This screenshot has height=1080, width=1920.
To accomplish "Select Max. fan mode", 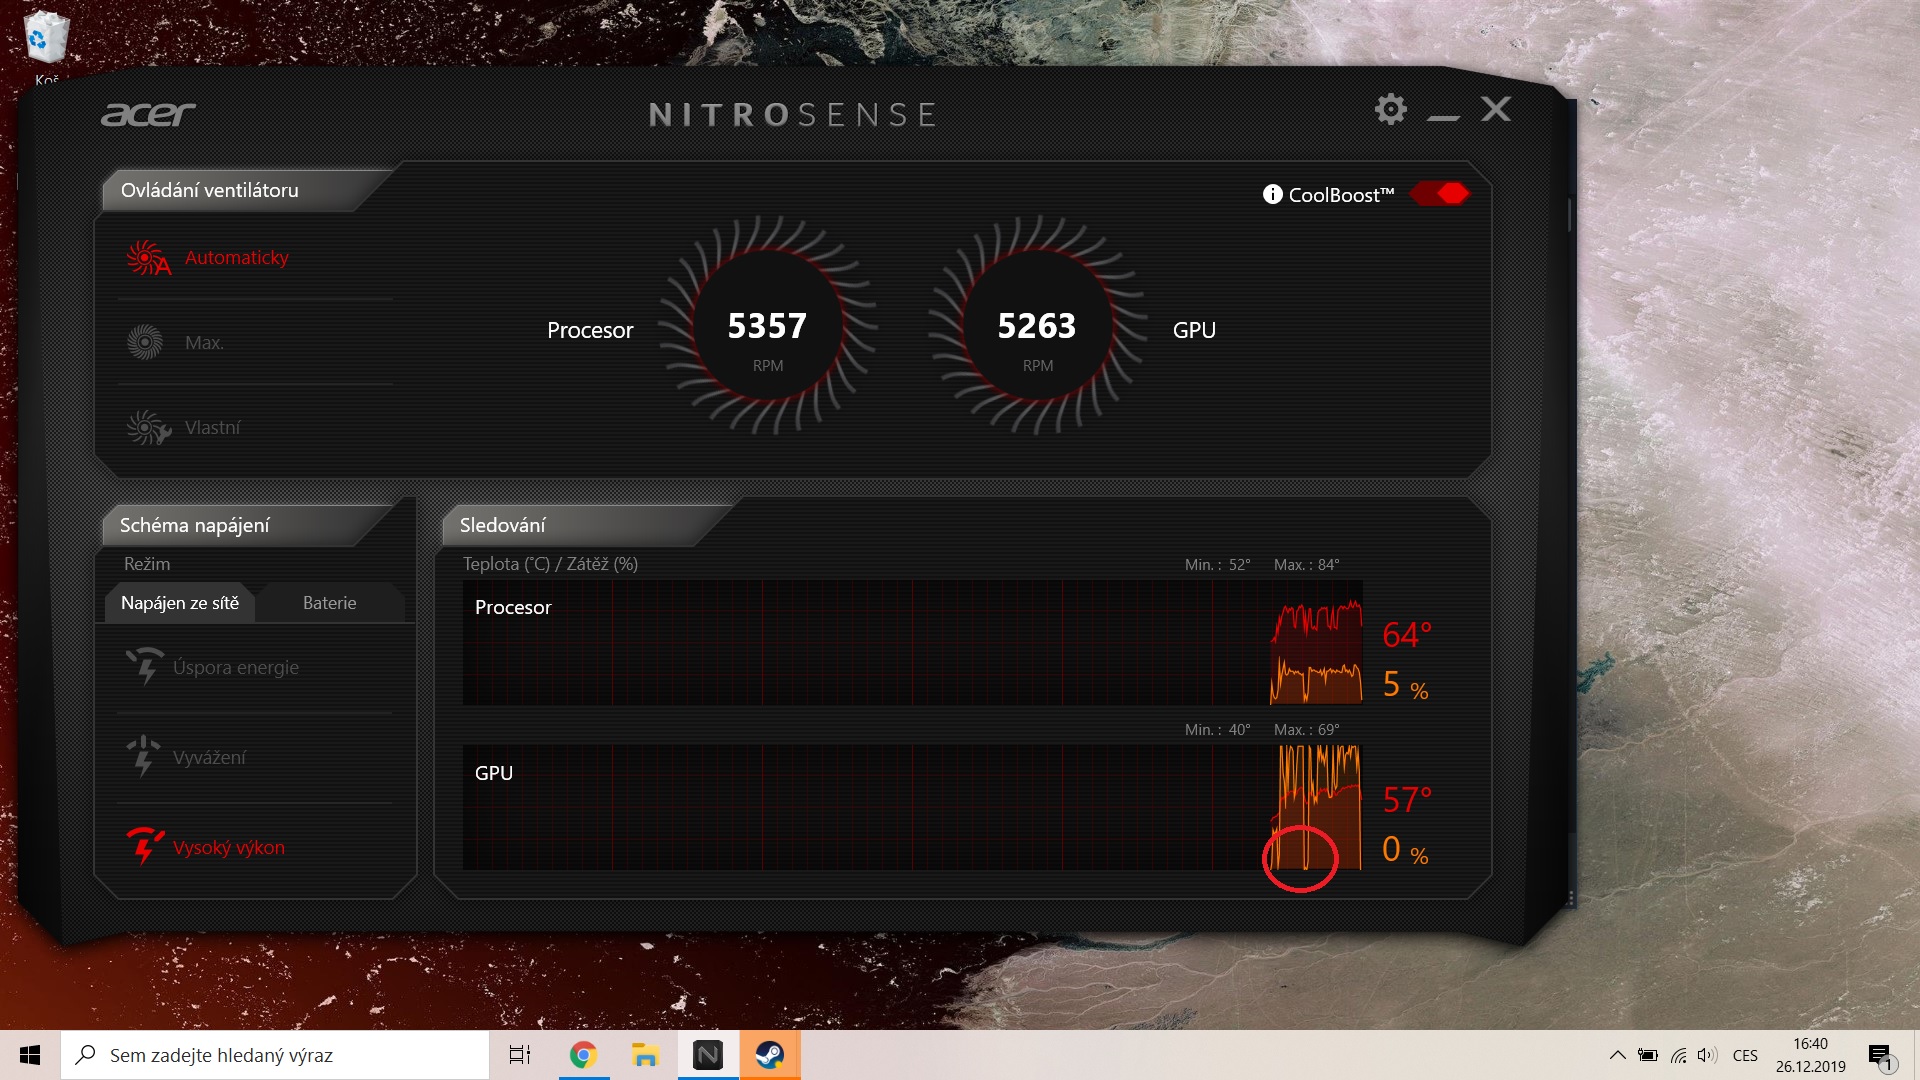I will click(x=204, y=342).
